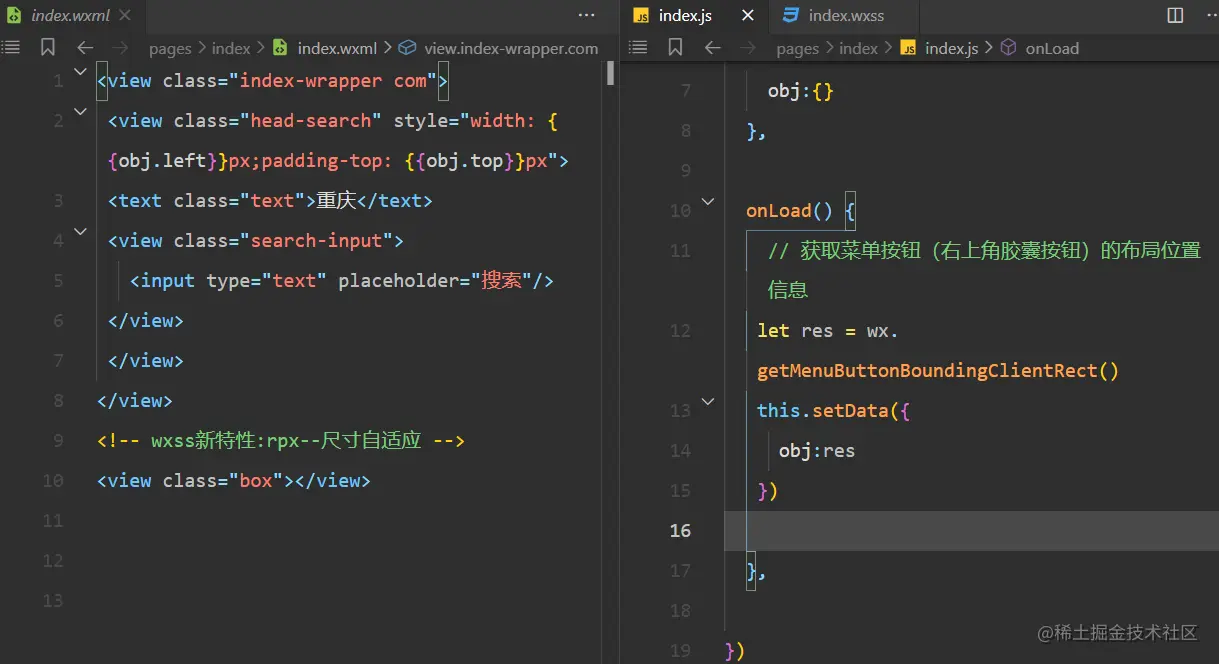Click 'index-wrapper com' class on line 1

(333, 81)
